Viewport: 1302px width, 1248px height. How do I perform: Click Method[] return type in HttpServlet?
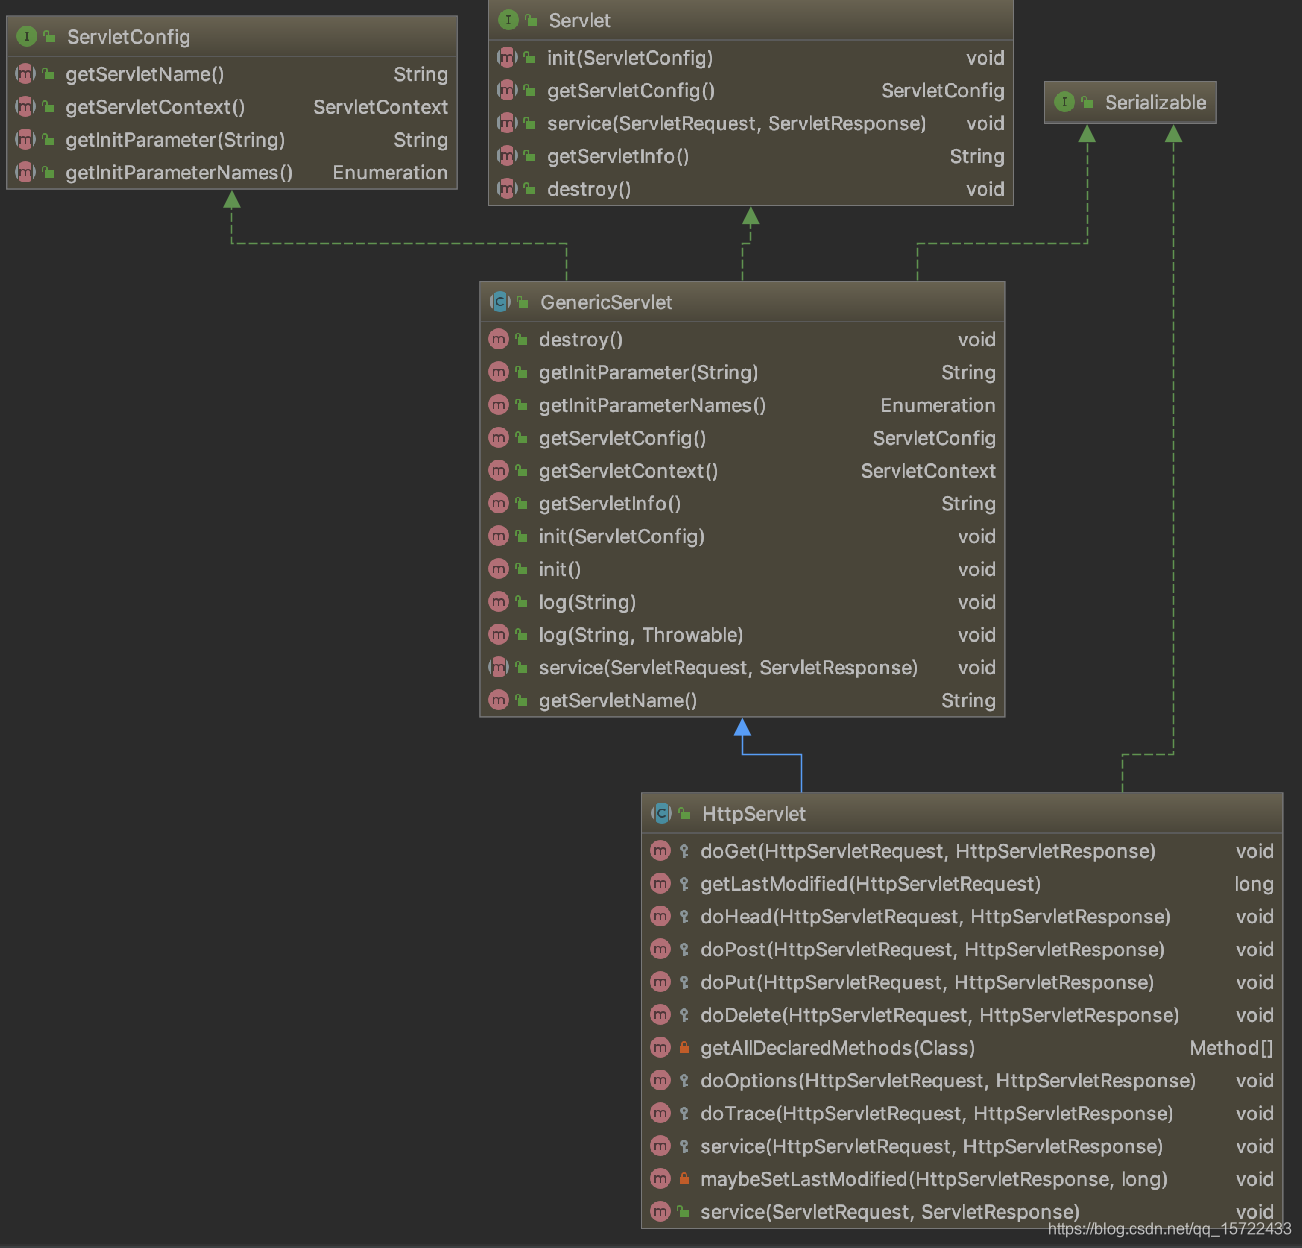click(1231, 1048)
